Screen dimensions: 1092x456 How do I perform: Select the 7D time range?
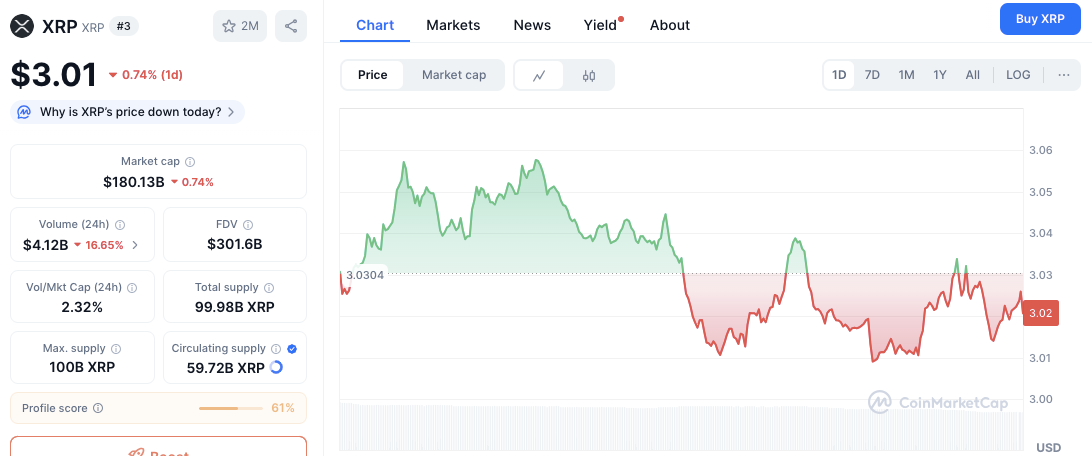872,75
